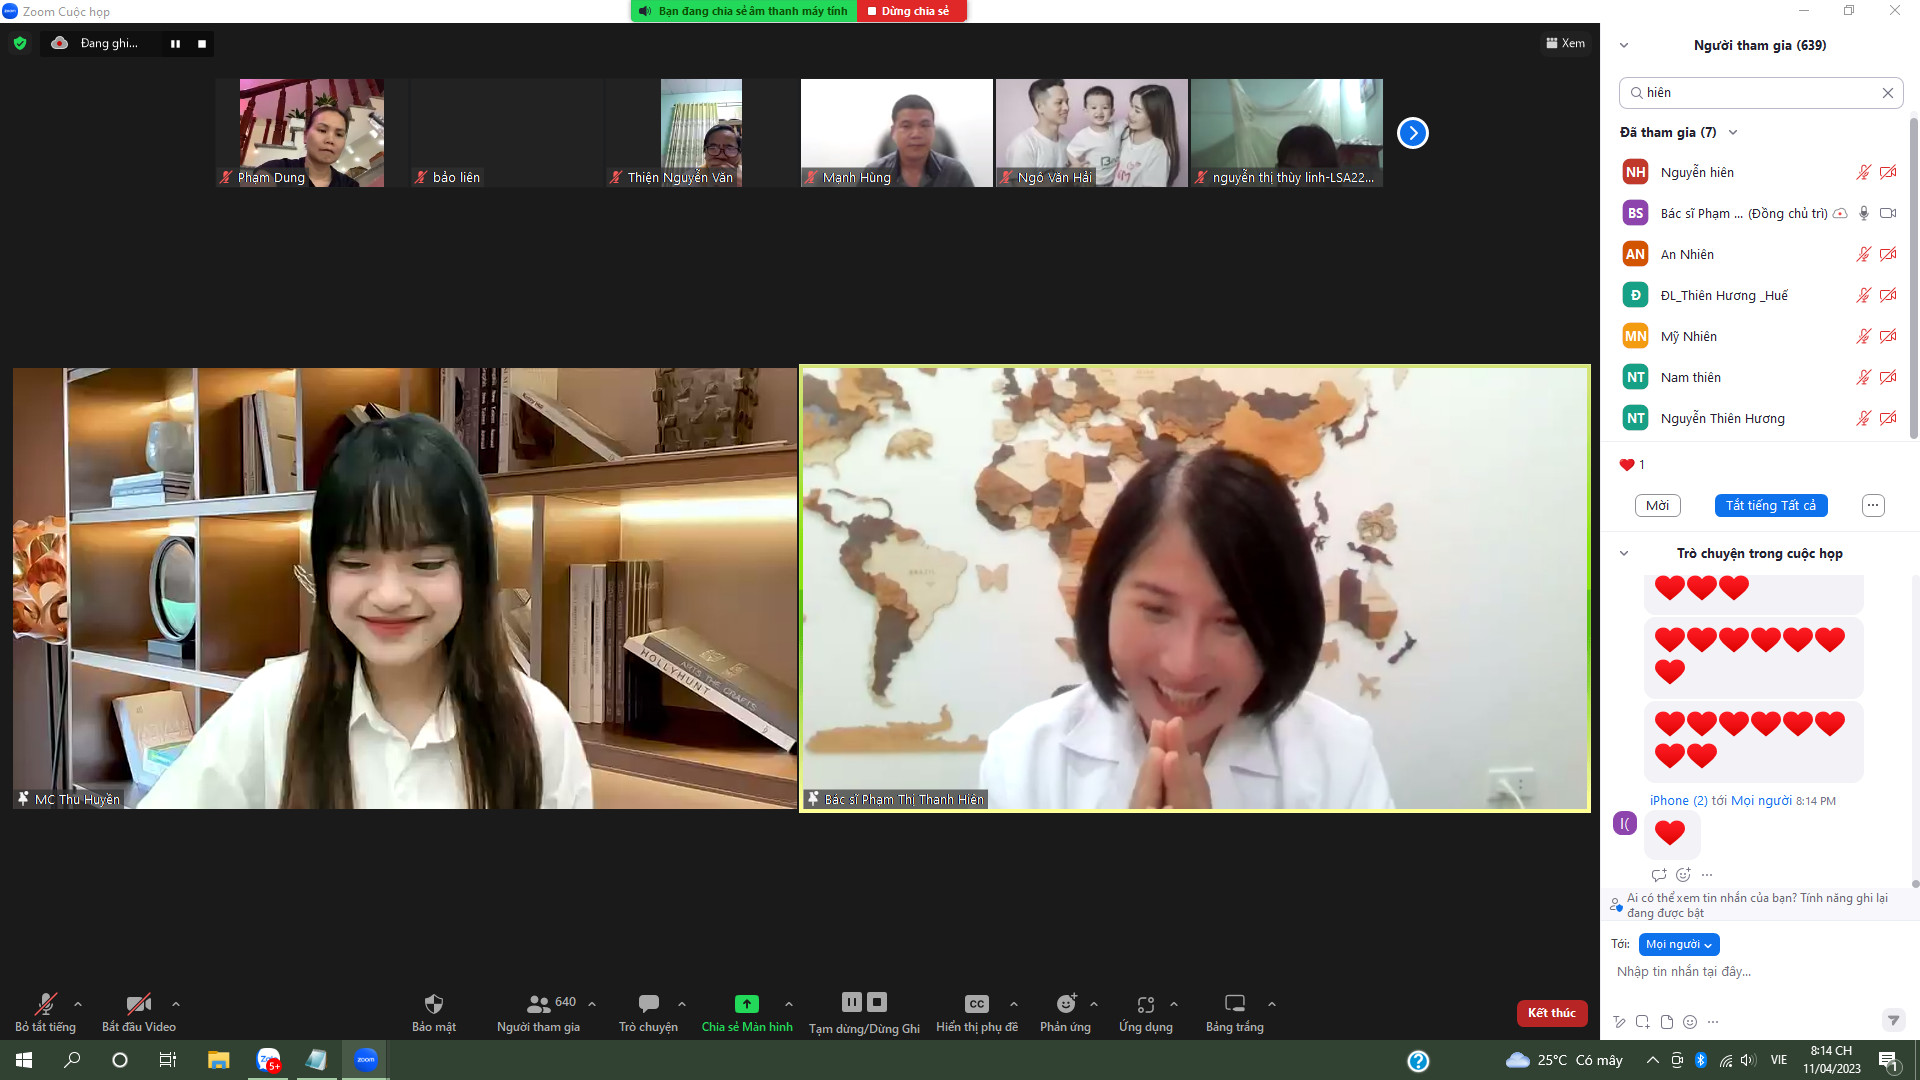Image resolution: width=1920 pixels, height=1080 pixels.
Task: Open the Whiteboard tool
Action: (x=1234, y=1004)
